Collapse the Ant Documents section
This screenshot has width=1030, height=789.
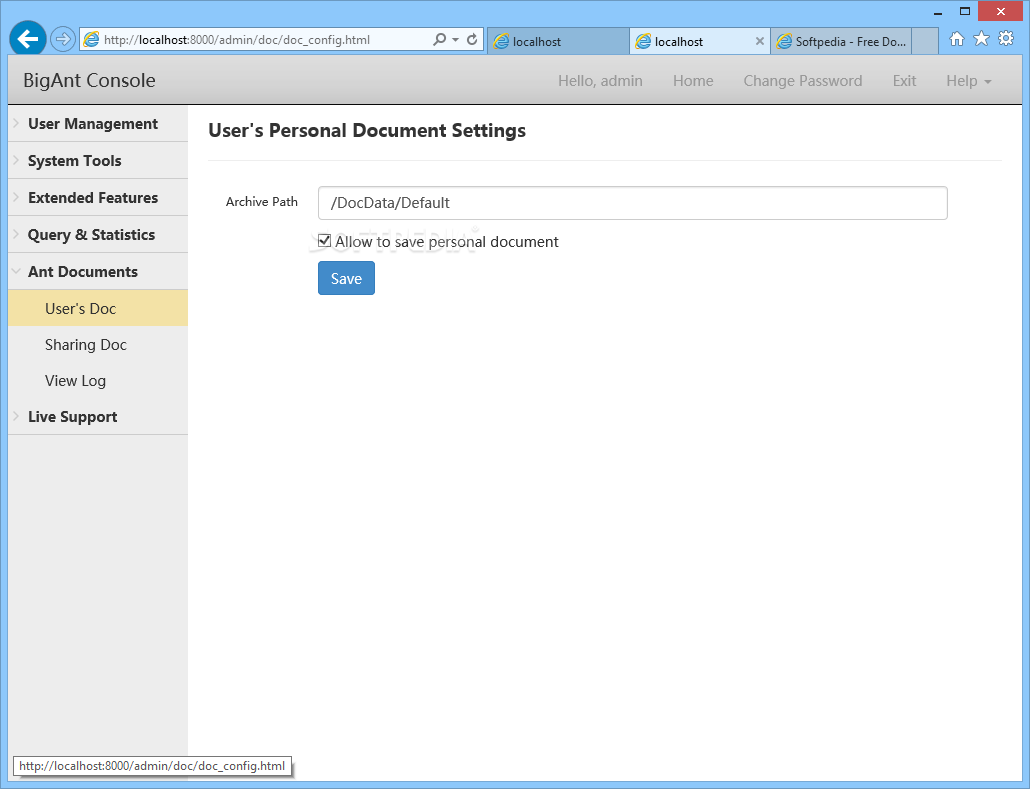[98, 271]
